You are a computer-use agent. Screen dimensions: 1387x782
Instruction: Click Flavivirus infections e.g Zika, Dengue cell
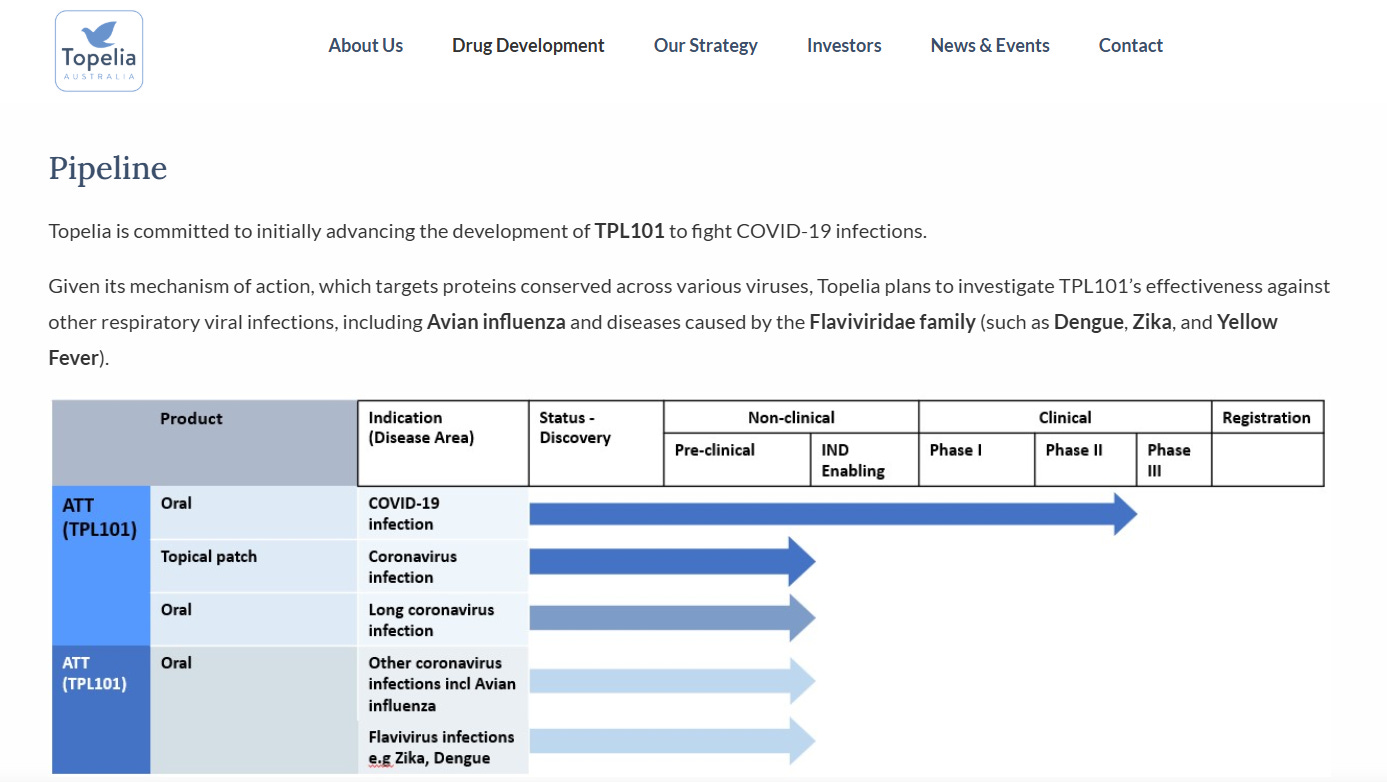pos(441,747)
